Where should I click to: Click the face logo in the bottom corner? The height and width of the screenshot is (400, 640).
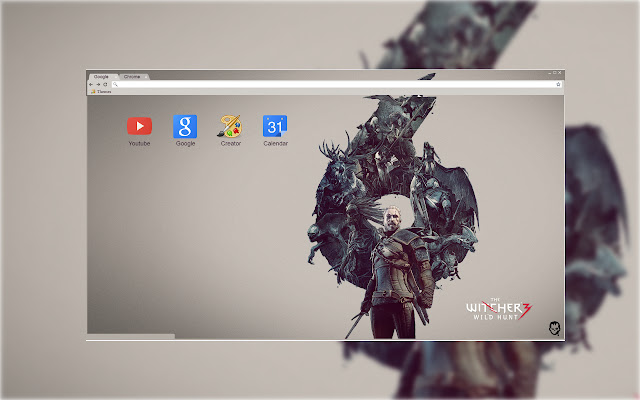[554, 328]
